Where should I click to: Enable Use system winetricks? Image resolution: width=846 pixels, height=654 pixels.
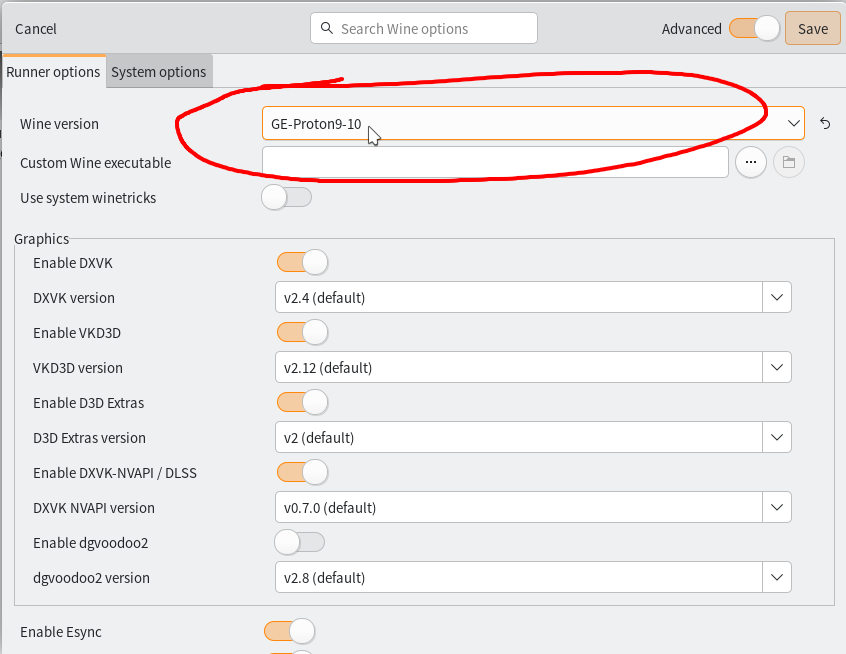point(287,198)
